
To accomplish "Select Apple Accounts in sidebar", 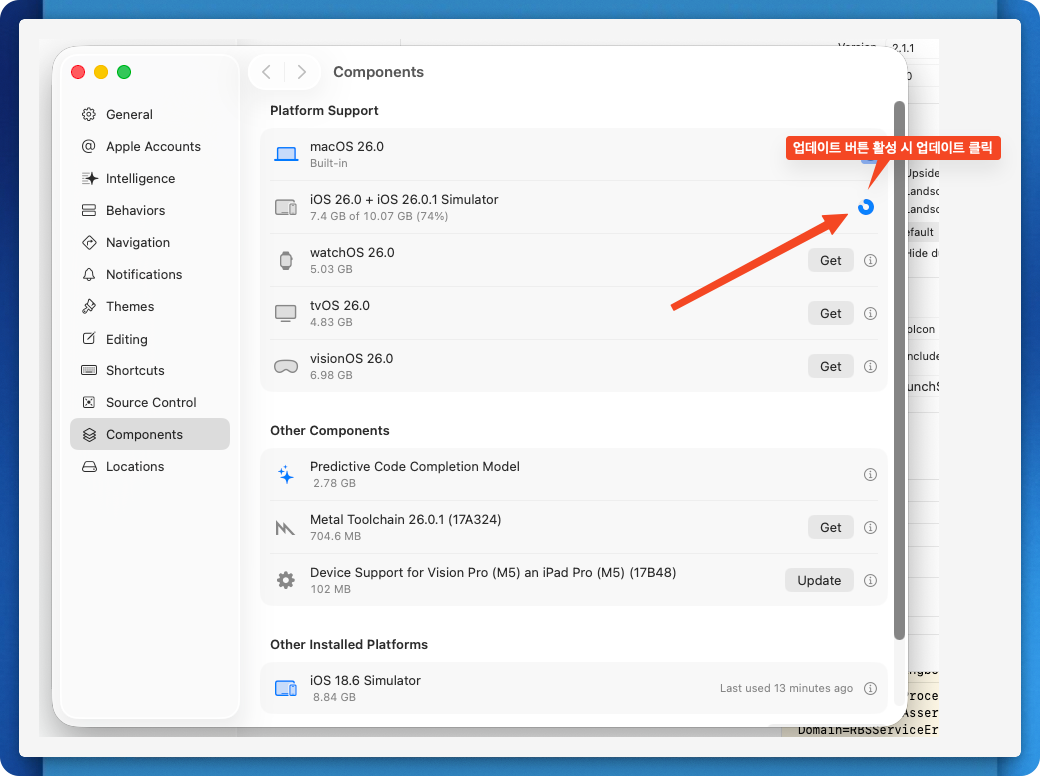I will pyautogui.click(x=150, y=147).
